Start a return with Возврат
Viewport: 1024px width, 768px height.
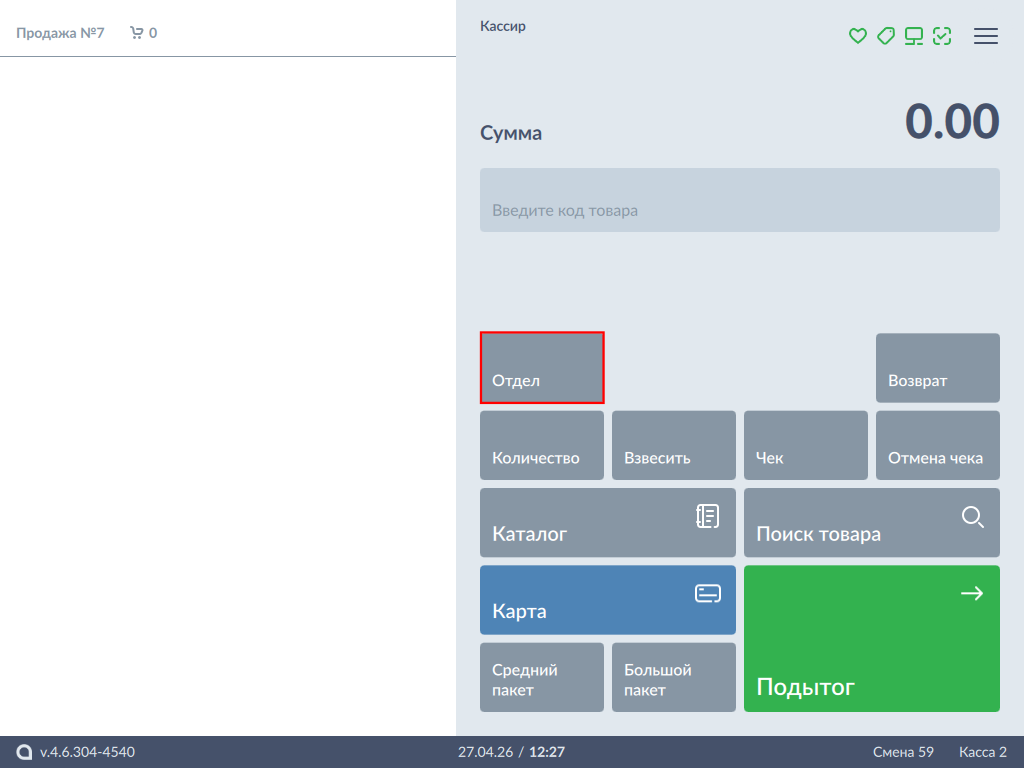pyautogui.click(x=937, y=368)
